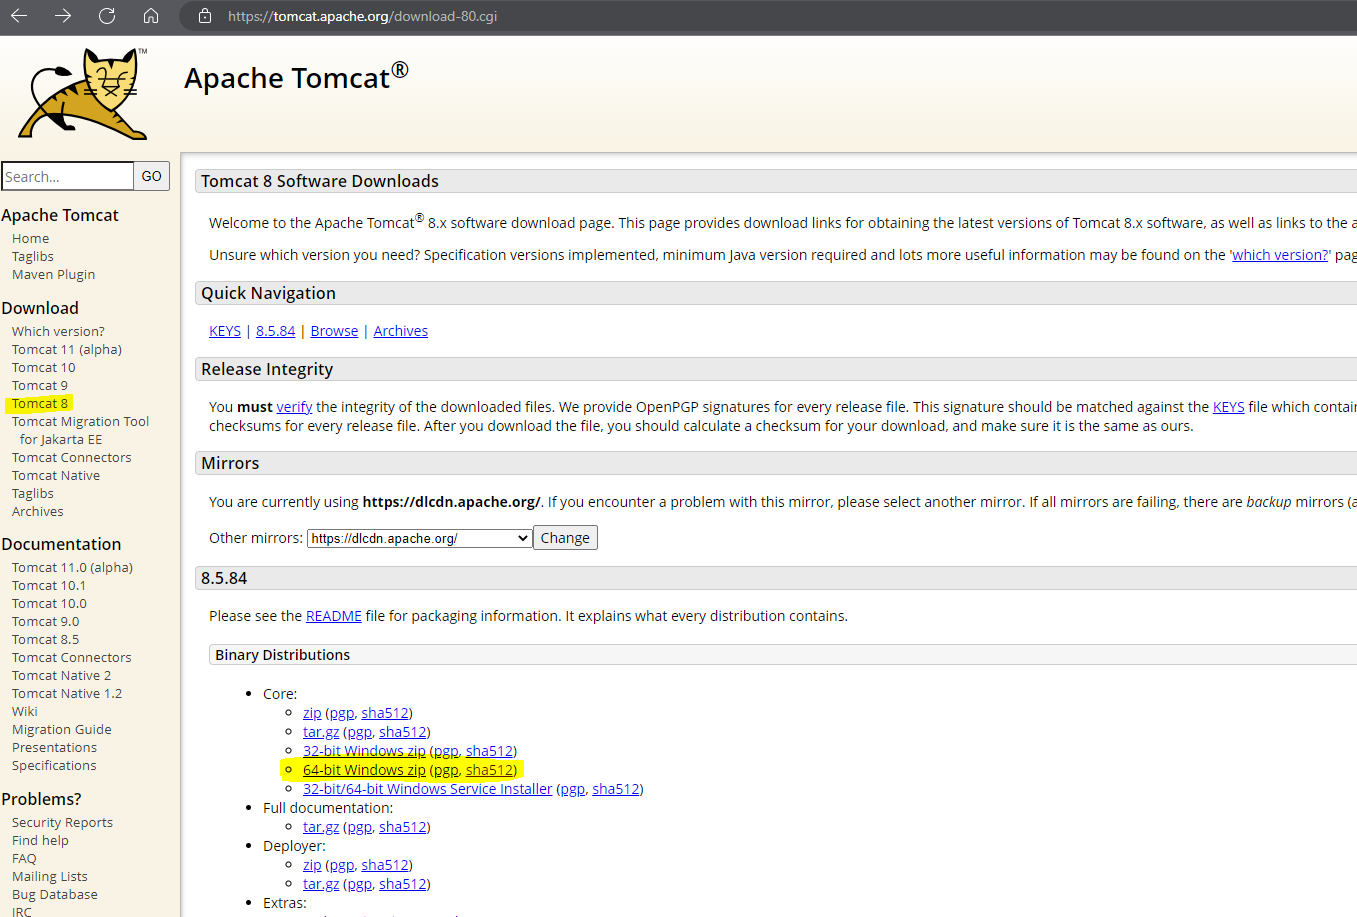Open the Which version? sidebar link
1357x917 pixels.
coord(58,331)
